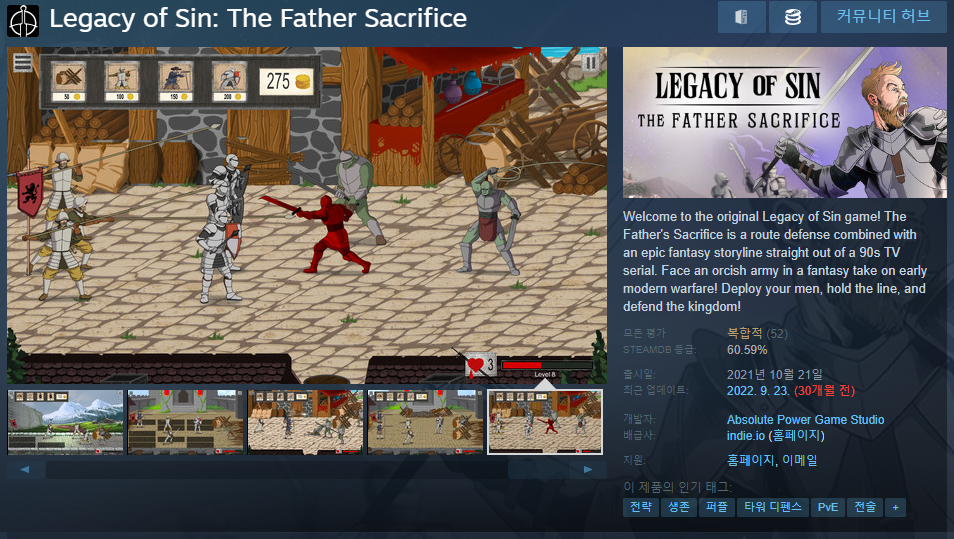The image size is (954, 539).
Task: Click the pause icon in game screenshot
Action: click(590, 63)
